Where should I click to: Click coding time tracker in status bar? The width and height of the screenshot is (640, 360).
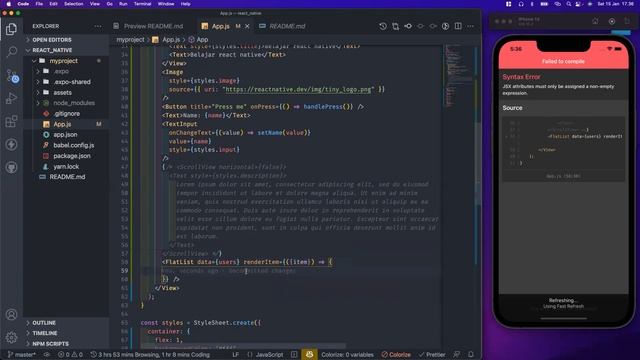[x=150, y=355]
